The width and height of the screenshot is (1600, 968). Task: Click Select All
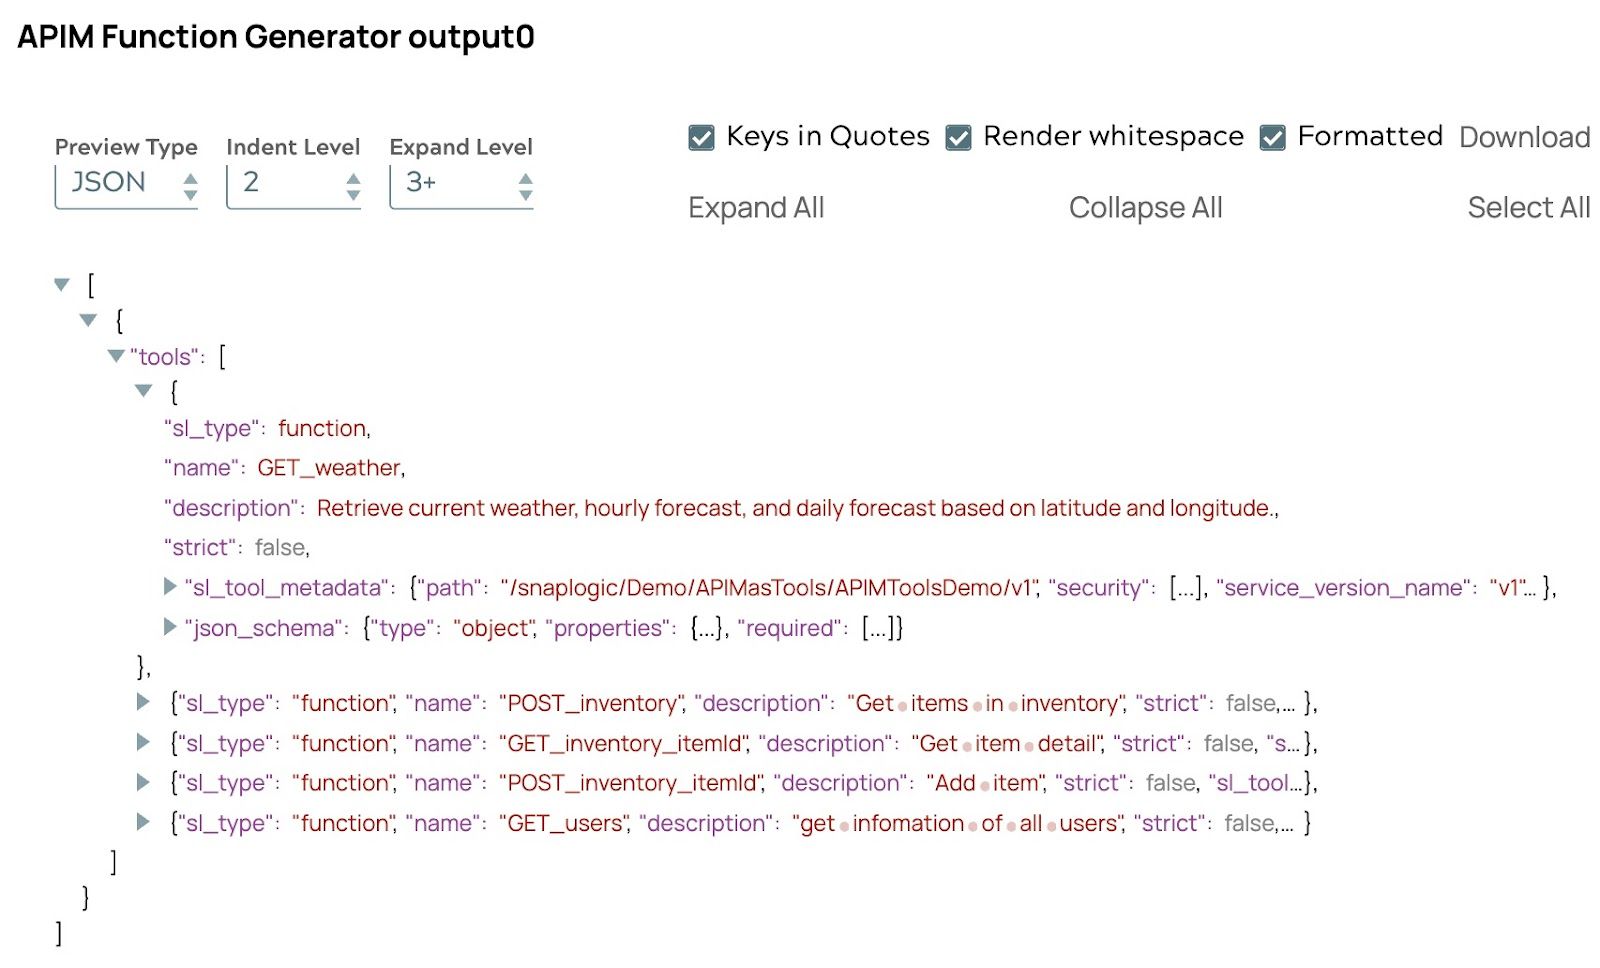pos(1528,208)
